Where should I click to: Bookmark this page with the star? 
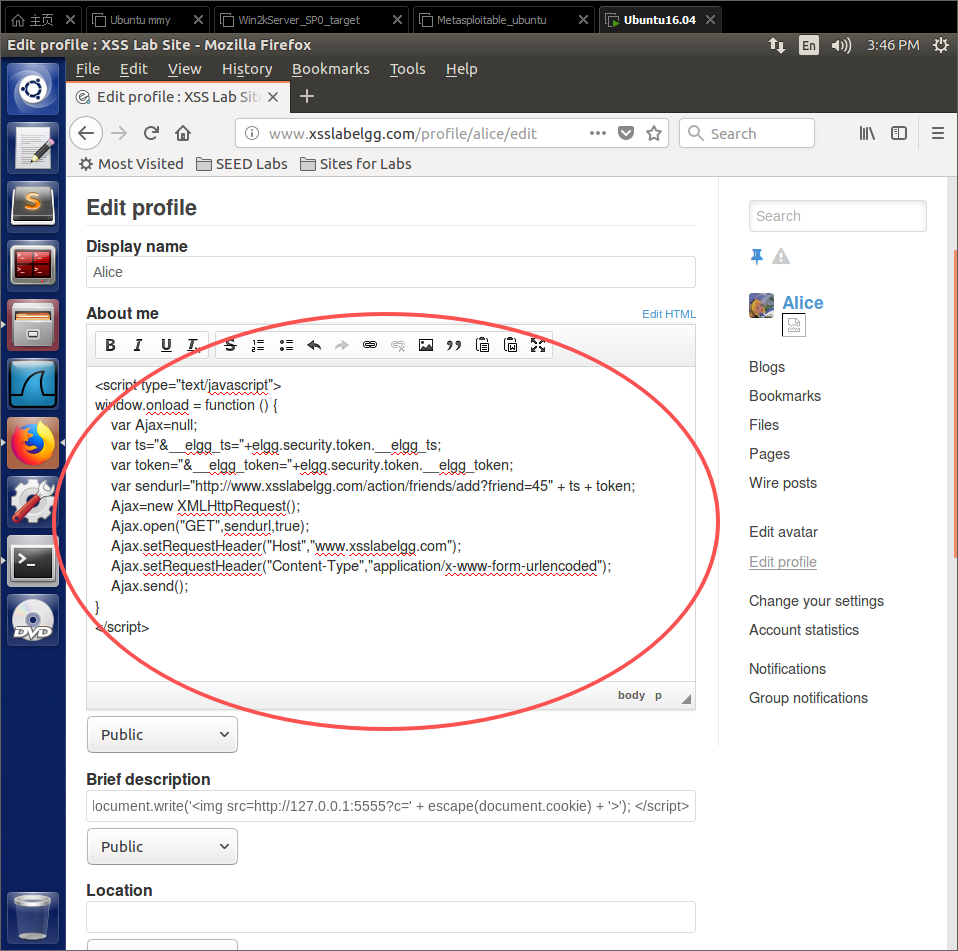pyautogui.click(x=654, y=133)
